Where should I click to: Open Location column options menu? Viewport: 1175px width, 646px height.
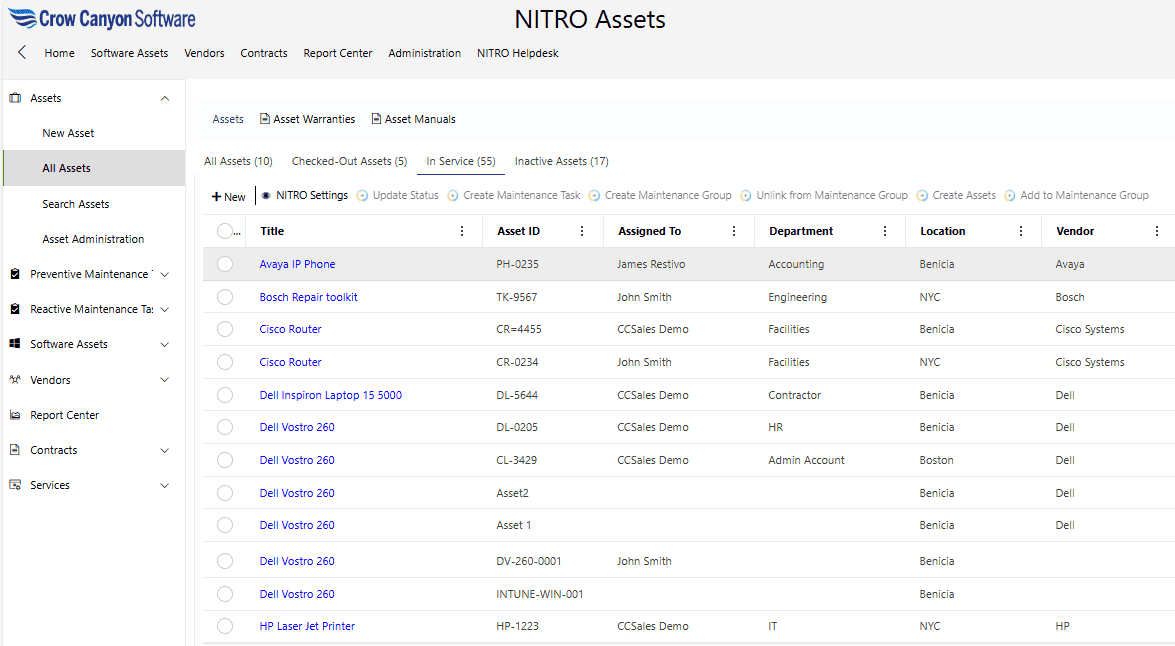1021,232
